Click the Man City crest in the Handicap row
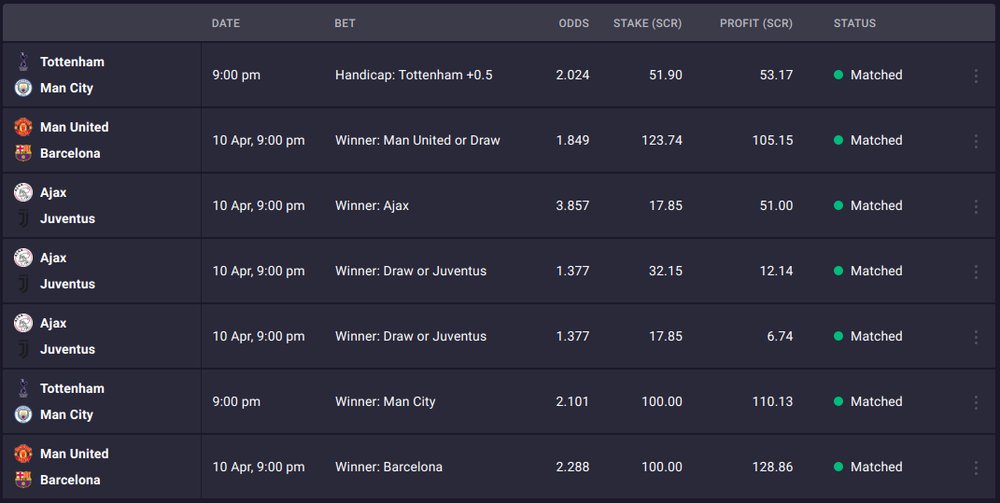 coord(23,88)
